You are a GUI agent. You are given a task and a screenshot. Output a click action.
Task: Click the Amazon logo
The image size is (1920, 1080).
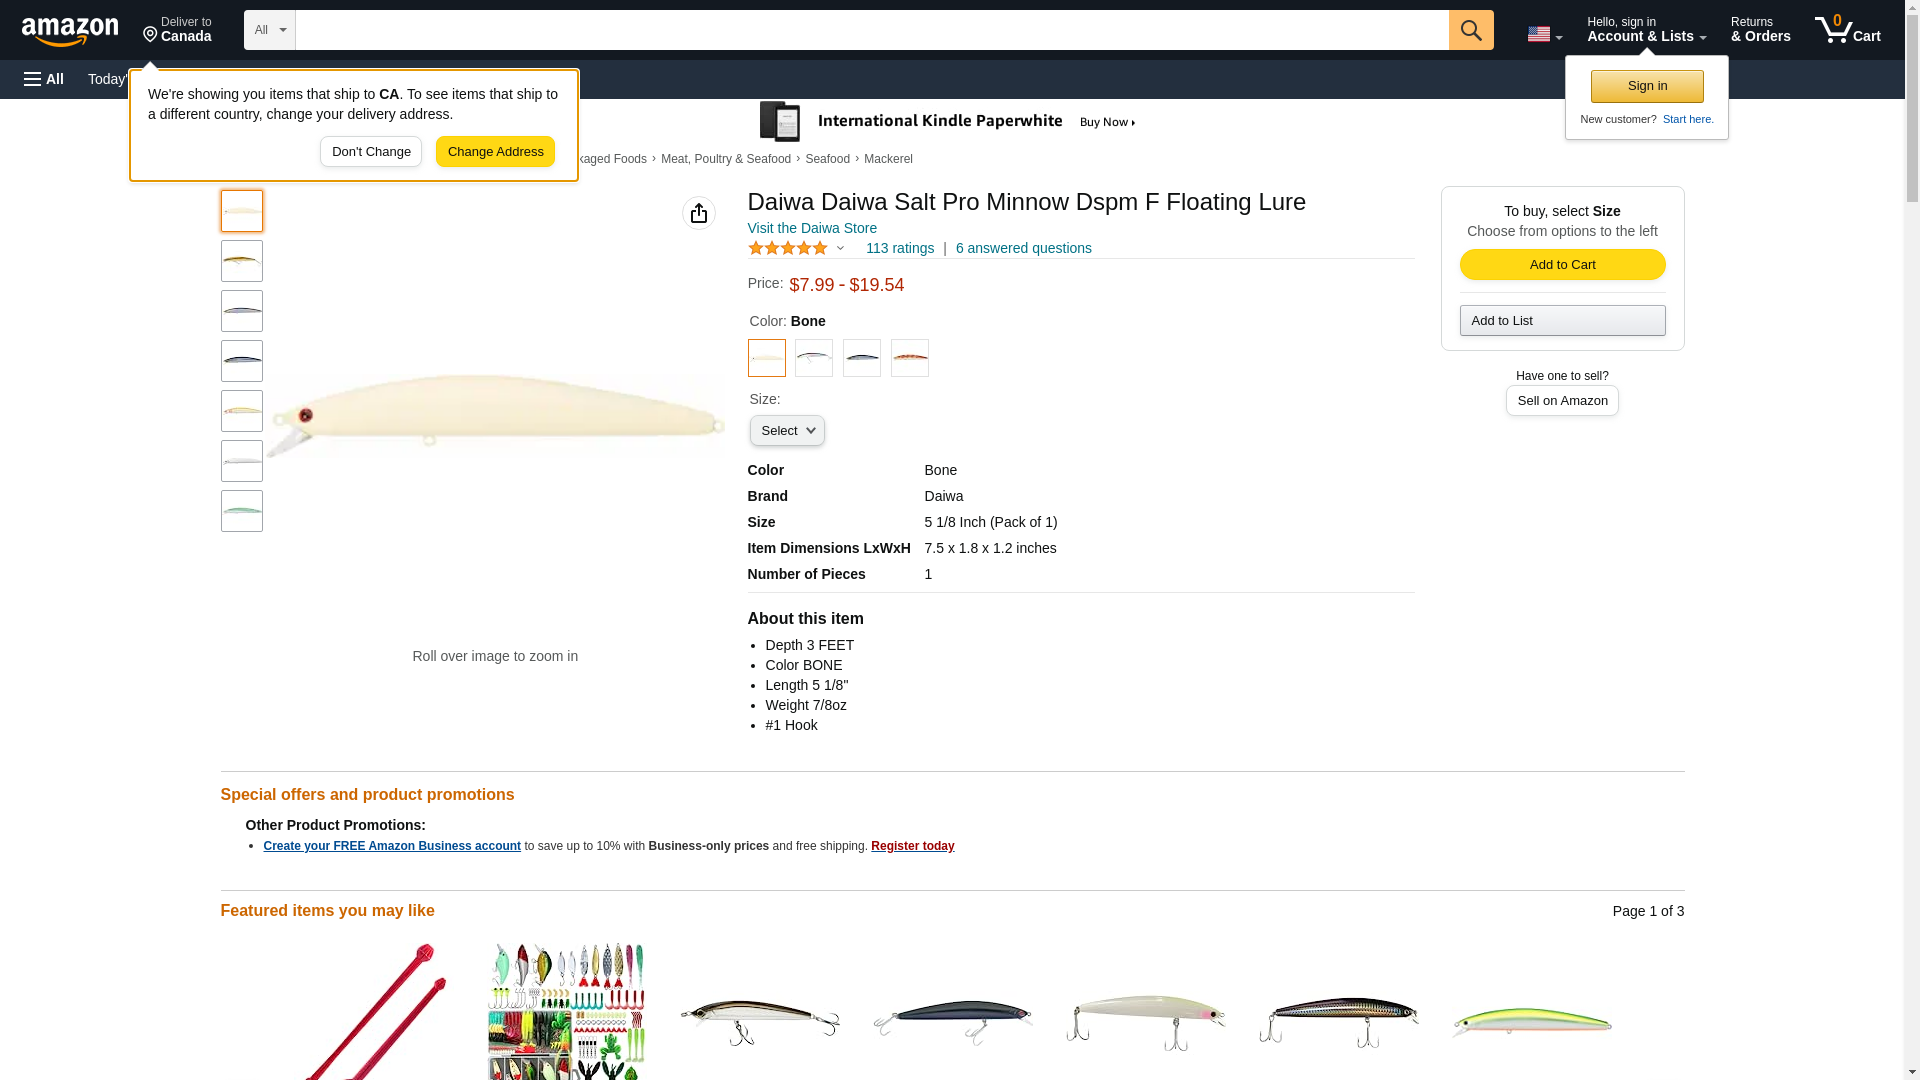click(x=70, y=31)
